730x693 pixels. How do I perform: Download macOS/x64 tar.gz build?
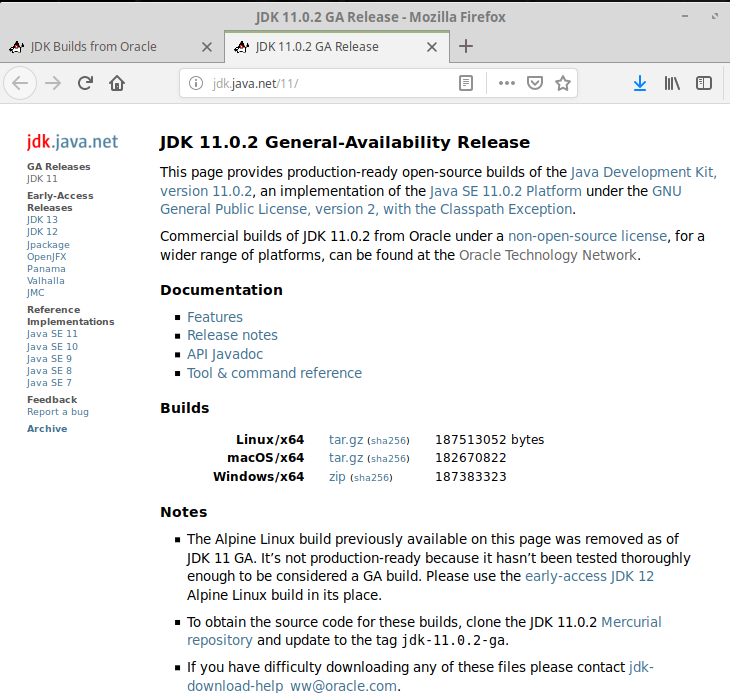click(x=346, y=458)
